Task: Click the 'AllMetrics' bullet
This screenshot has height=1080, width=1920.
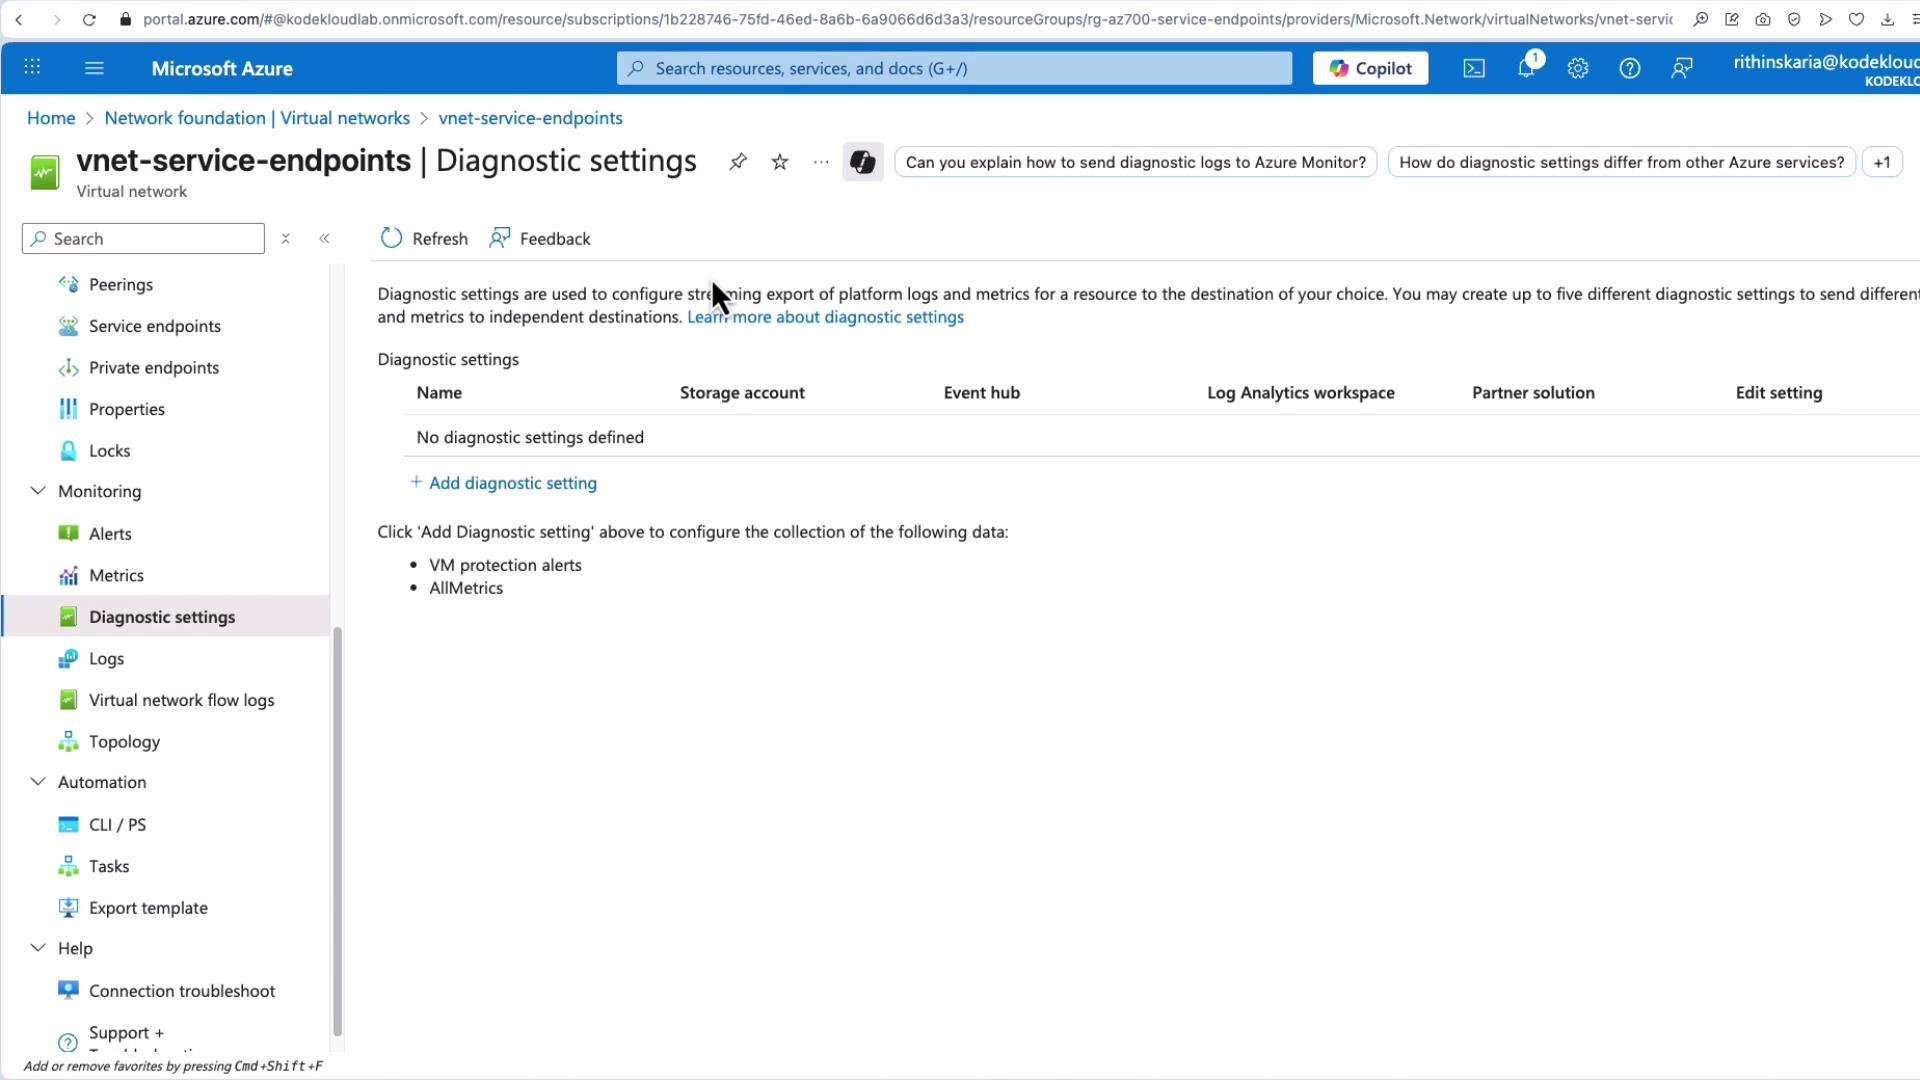Action: 466,588
